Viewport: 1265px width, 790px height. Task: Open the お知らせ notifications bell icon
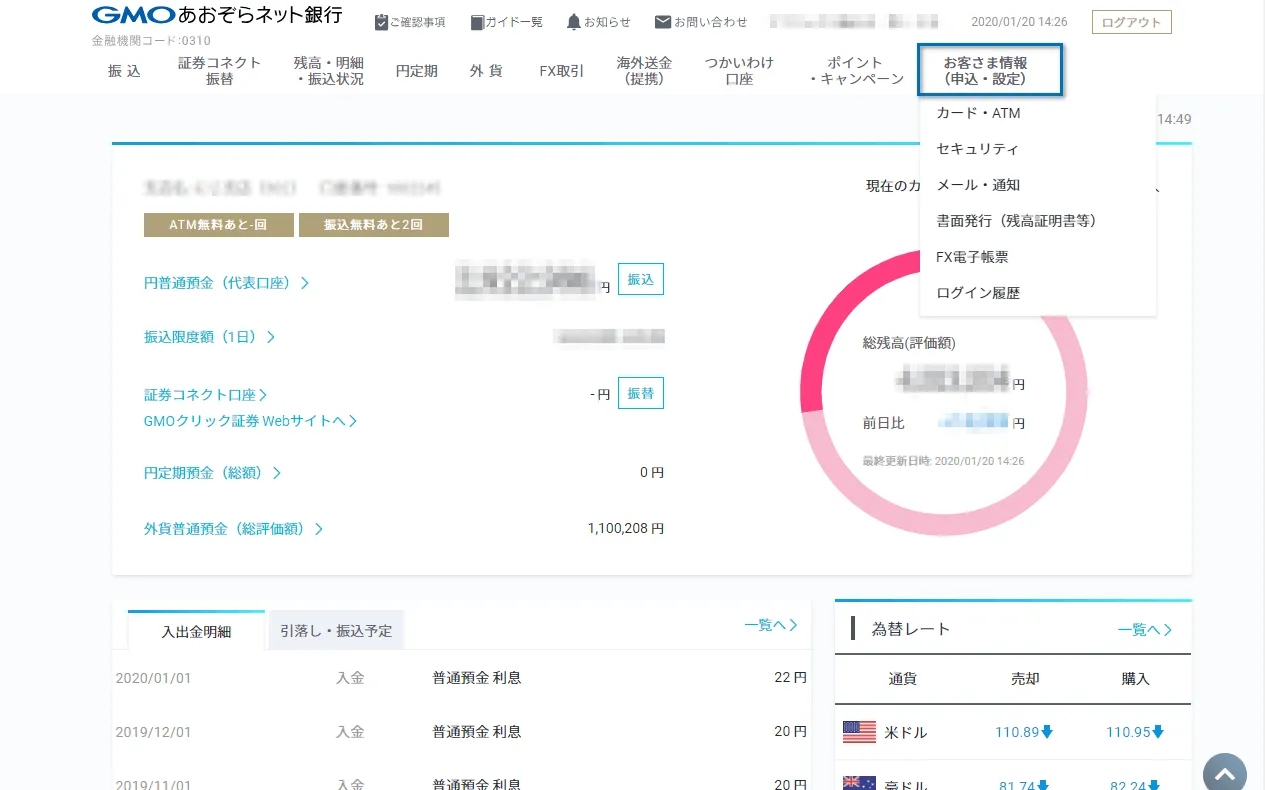tap(573, 21)
